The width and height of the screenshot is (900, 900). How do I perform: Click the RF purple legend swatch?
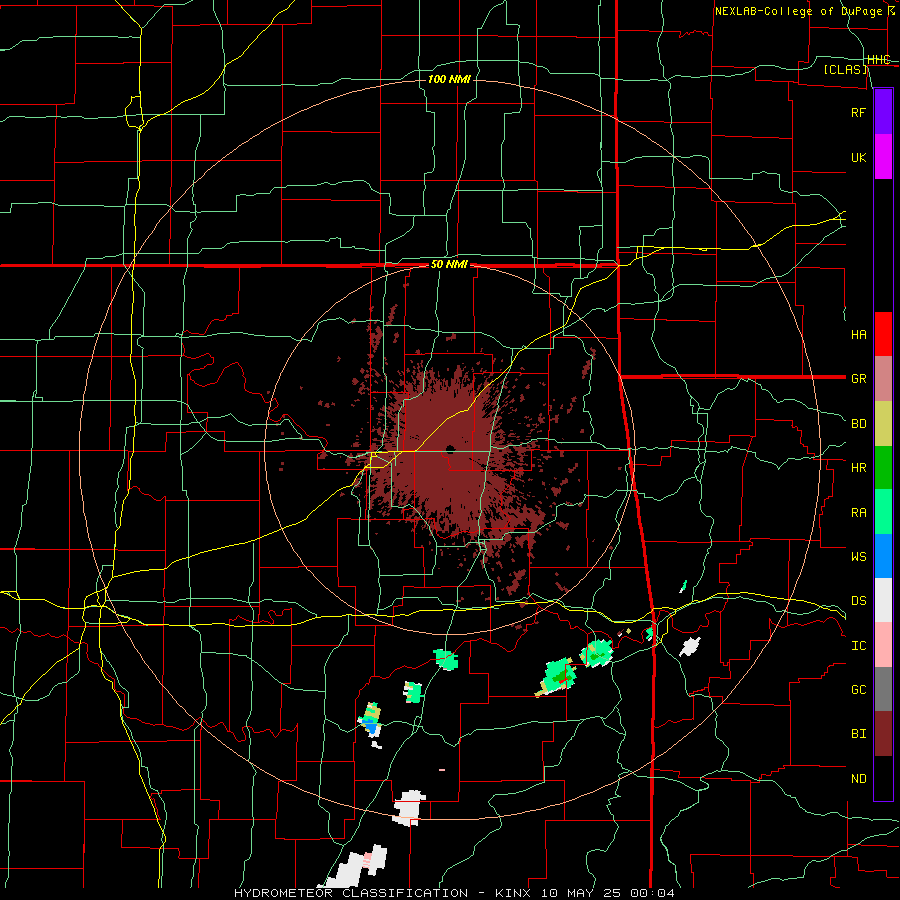[x=883, y=112]
